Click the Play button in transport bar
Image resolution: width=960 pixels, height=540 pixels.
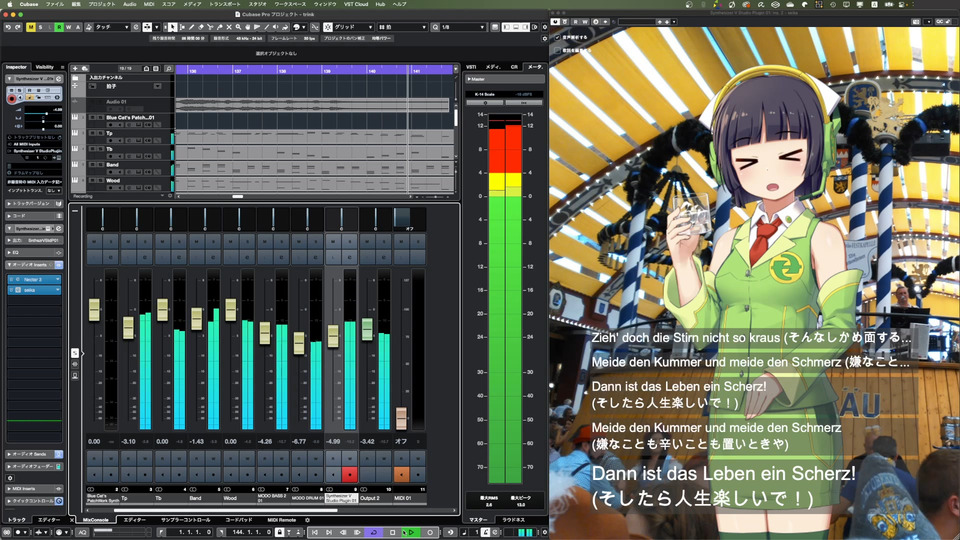tap(411, 533)
